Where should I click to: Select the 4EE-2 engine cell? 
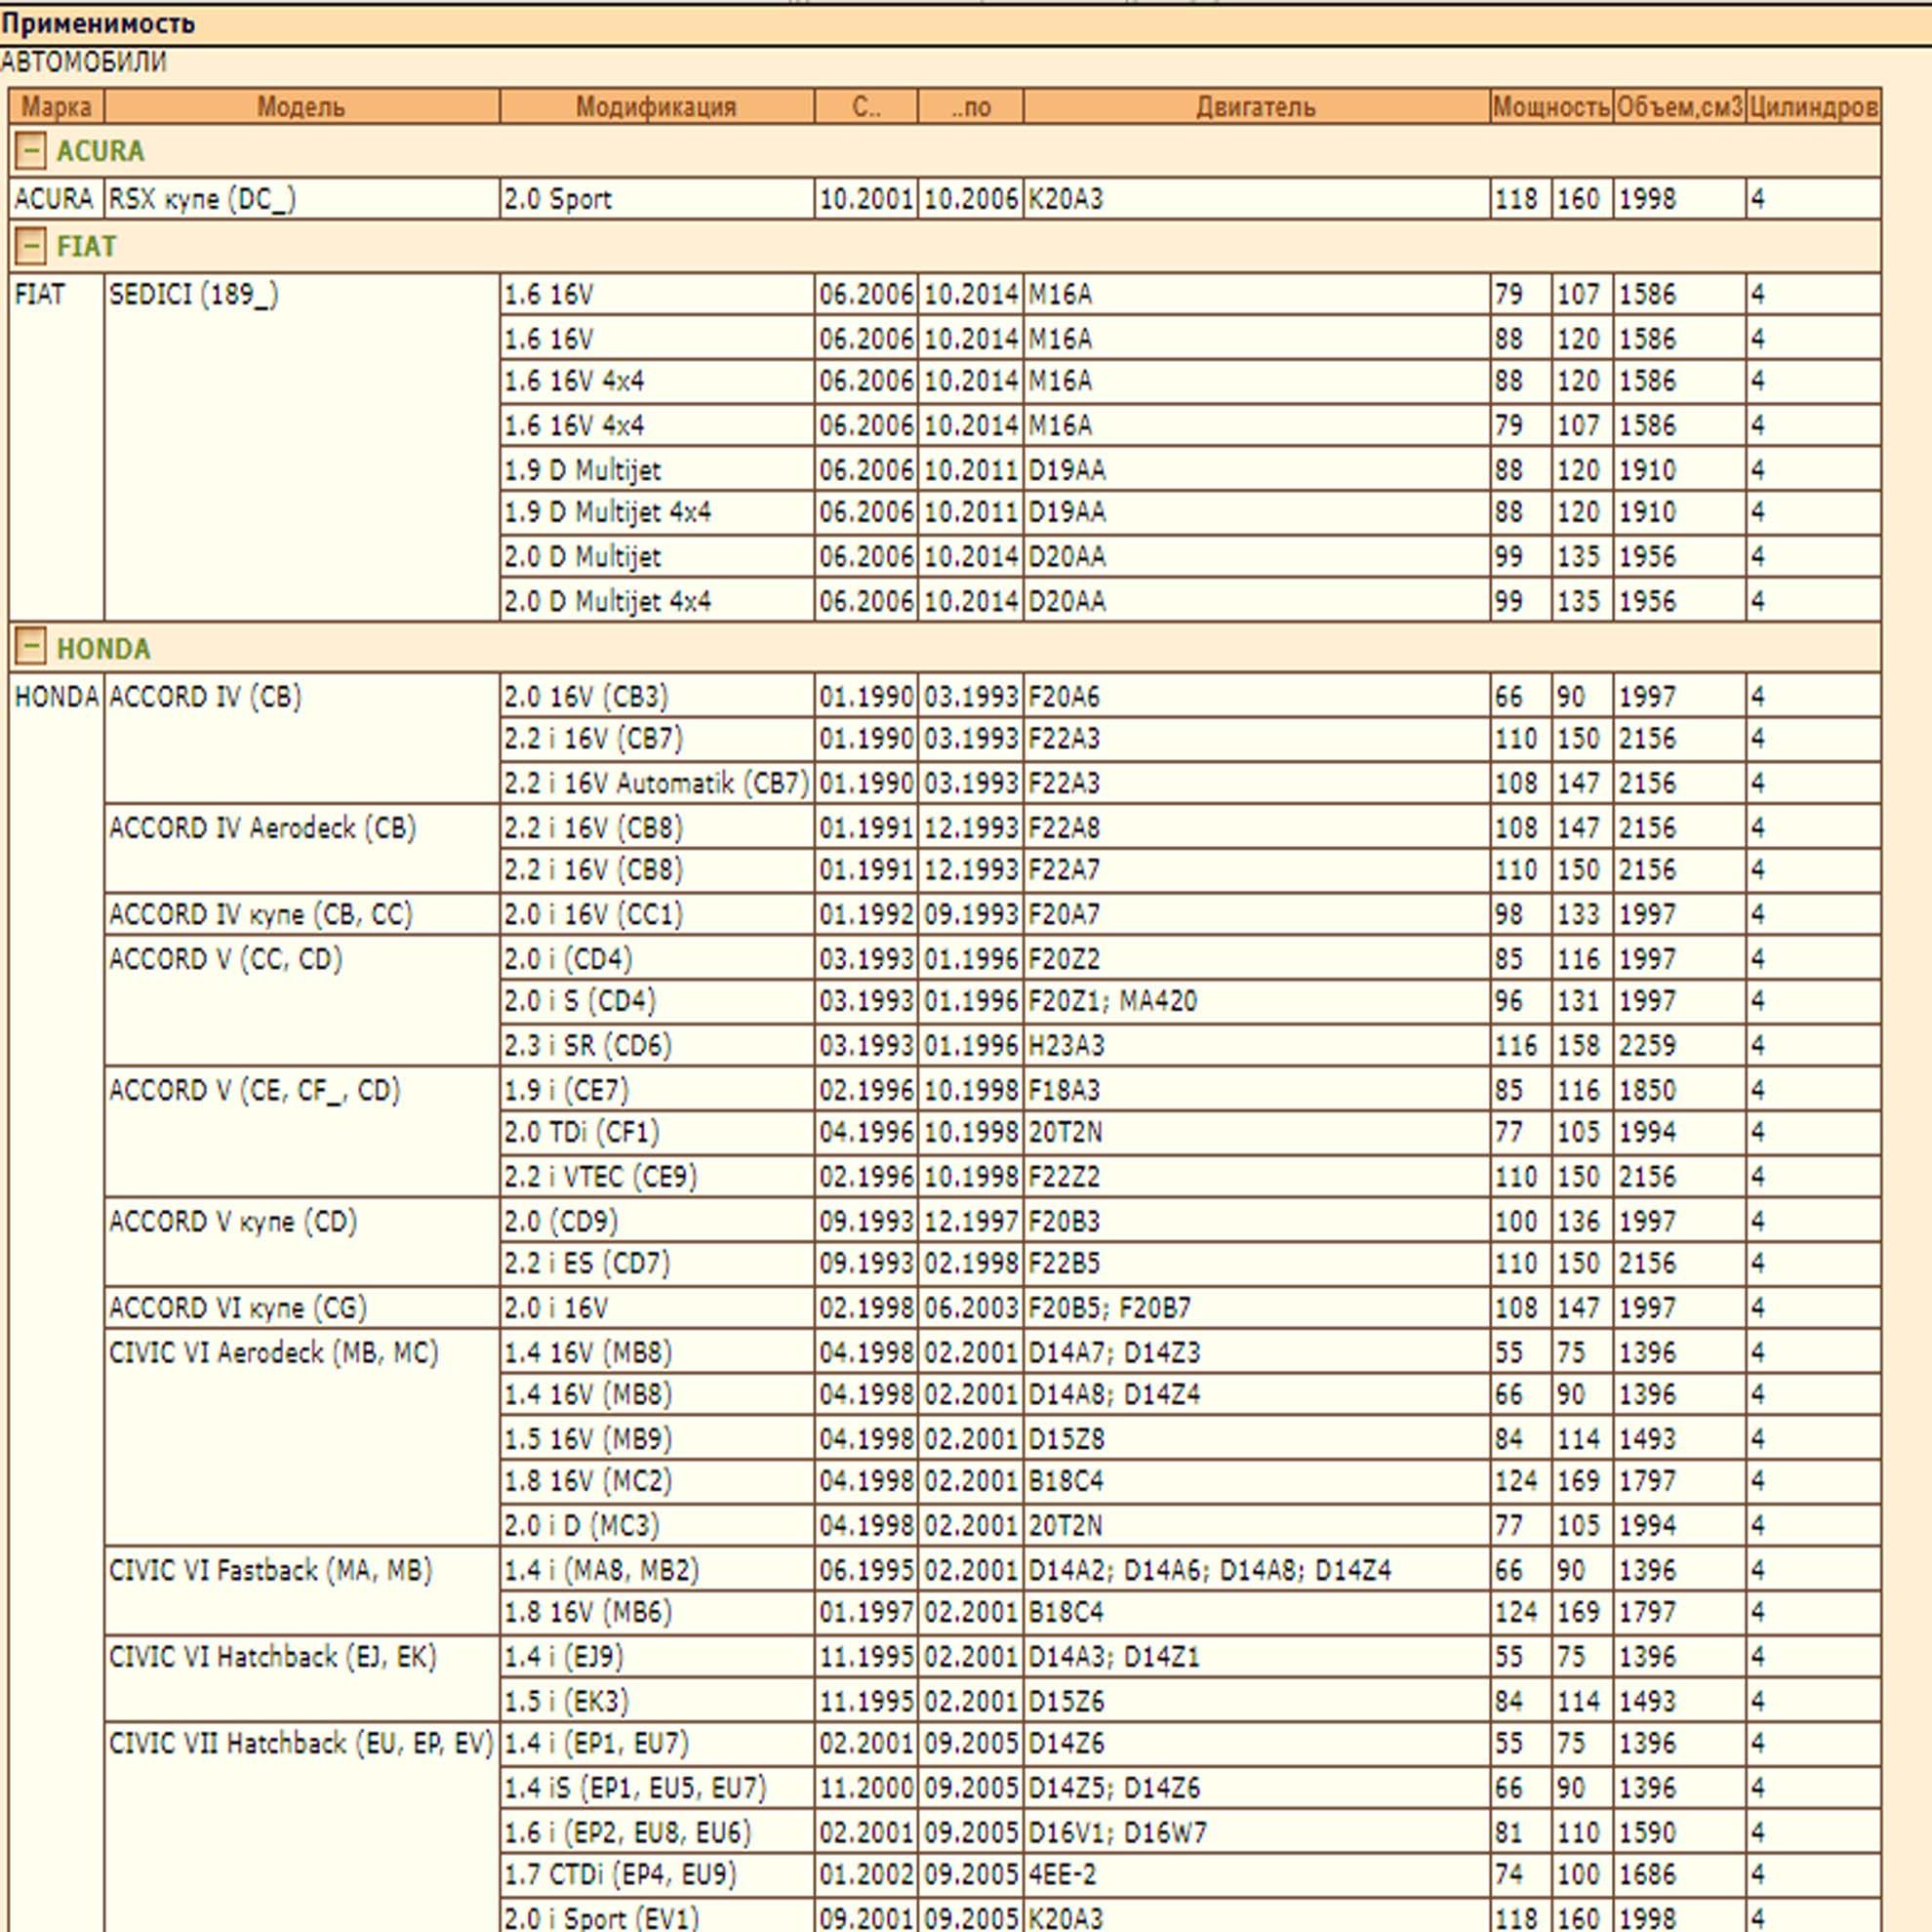1256,1874
